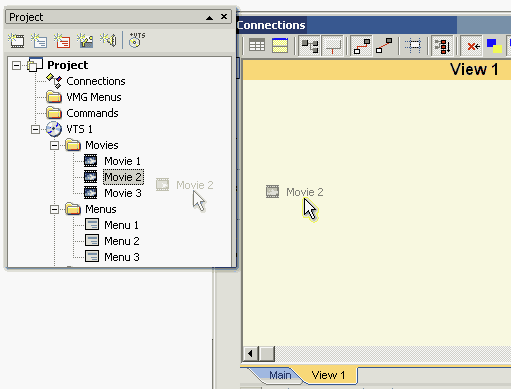Switch to the Main tab
The width and height of the screenshot is (511, 389).
pos(280,375)
